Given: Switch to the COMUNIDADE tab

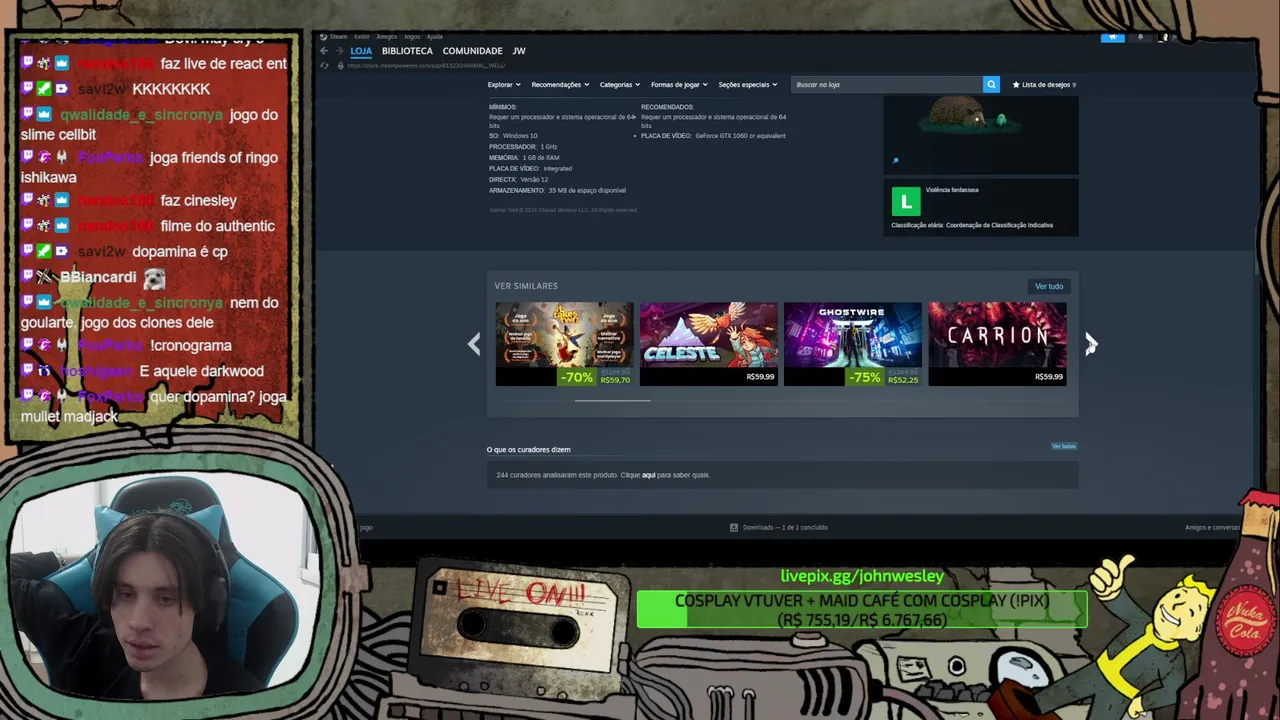Looking at the screenshot, I should 472,51.
